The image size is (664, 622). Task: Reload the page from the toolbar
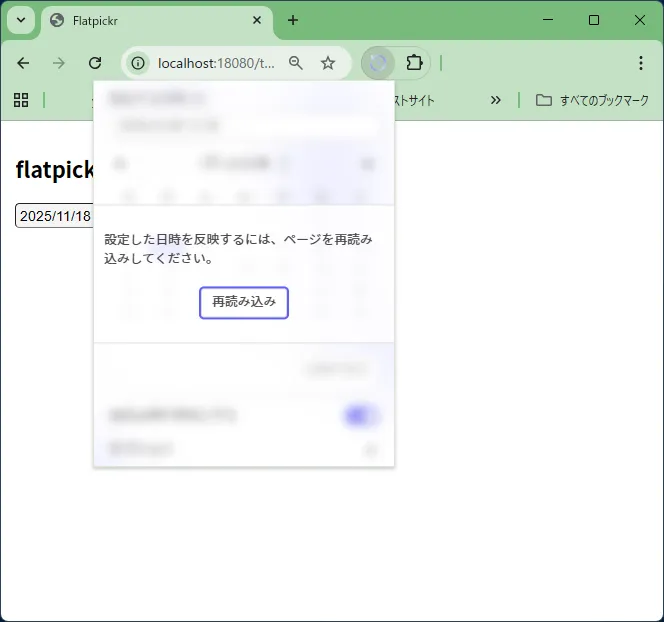95,63
